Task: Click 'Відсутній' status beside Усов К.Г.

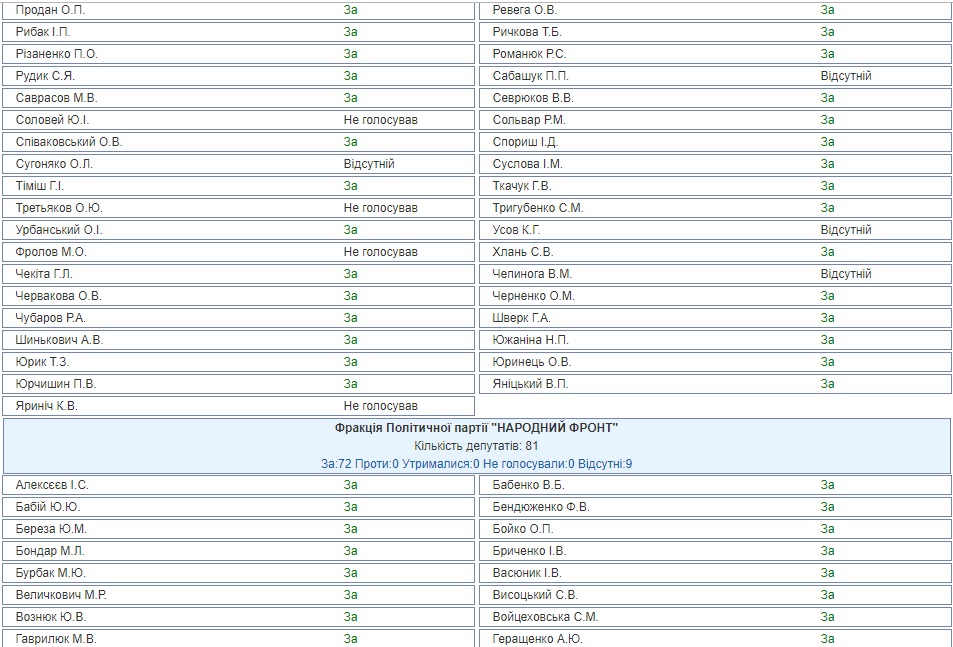Action: point(846,230)
